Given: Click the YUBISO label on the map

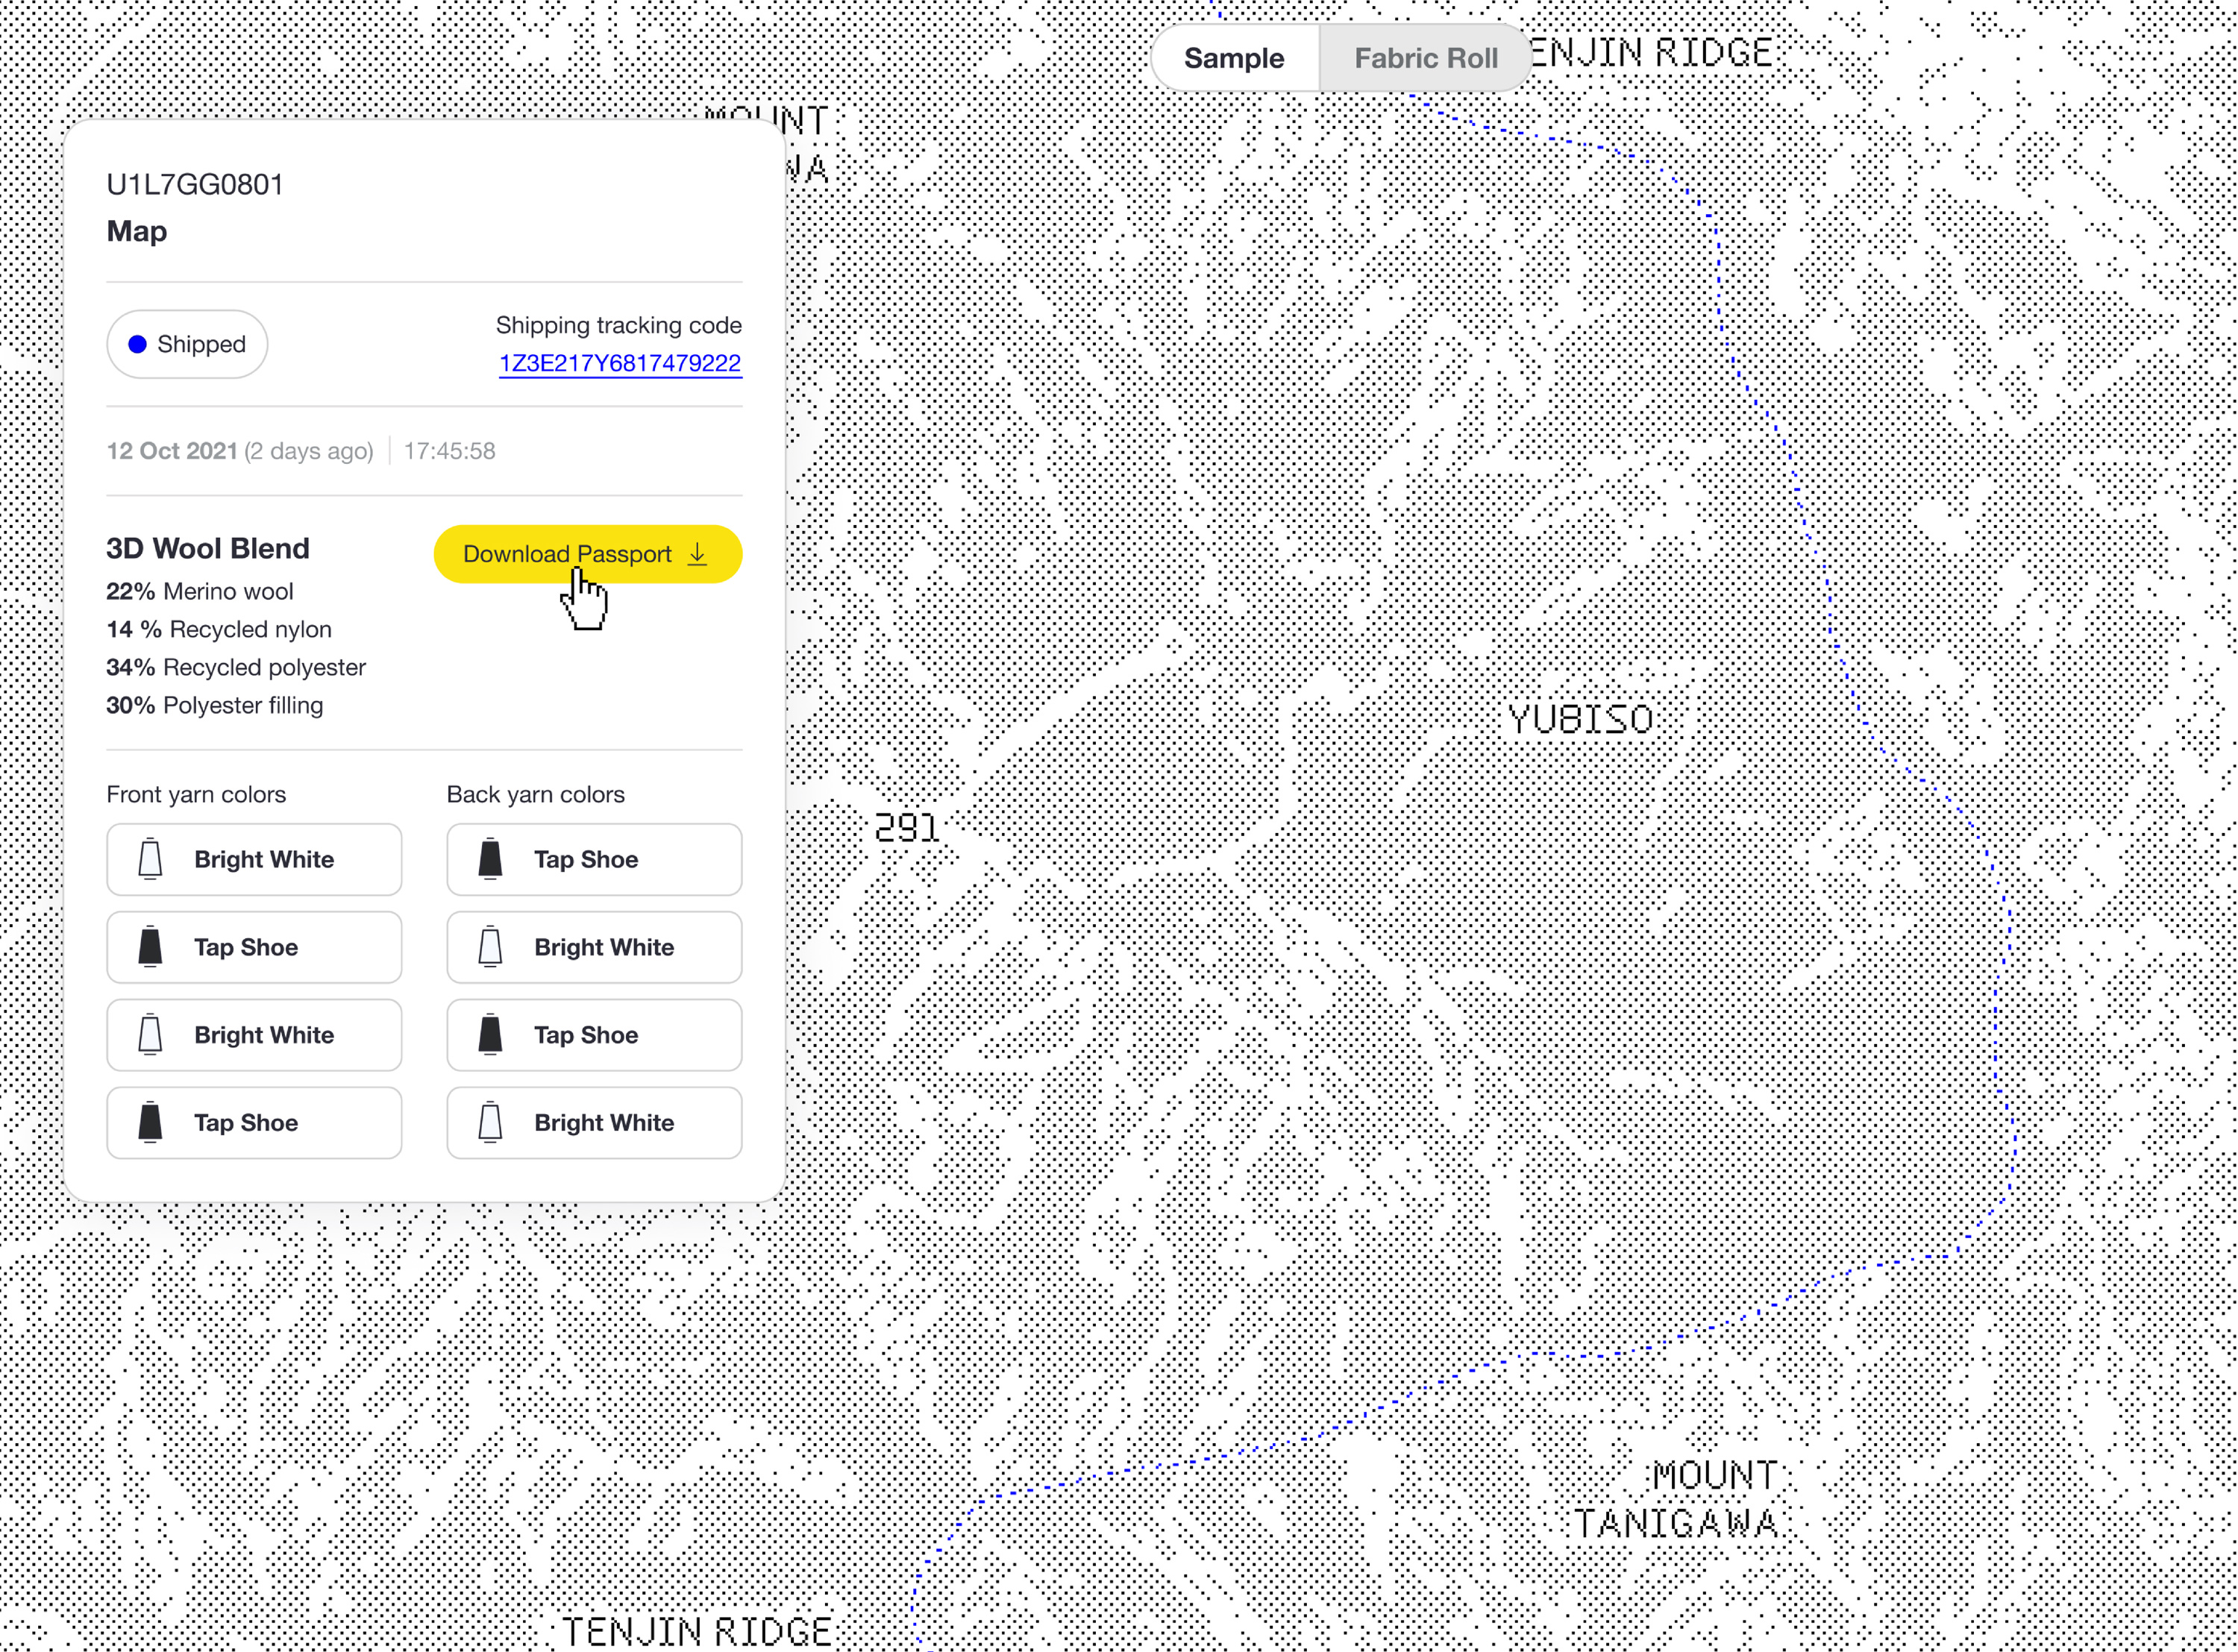Looking at the screenshot, I should (x=1580, y=719).
